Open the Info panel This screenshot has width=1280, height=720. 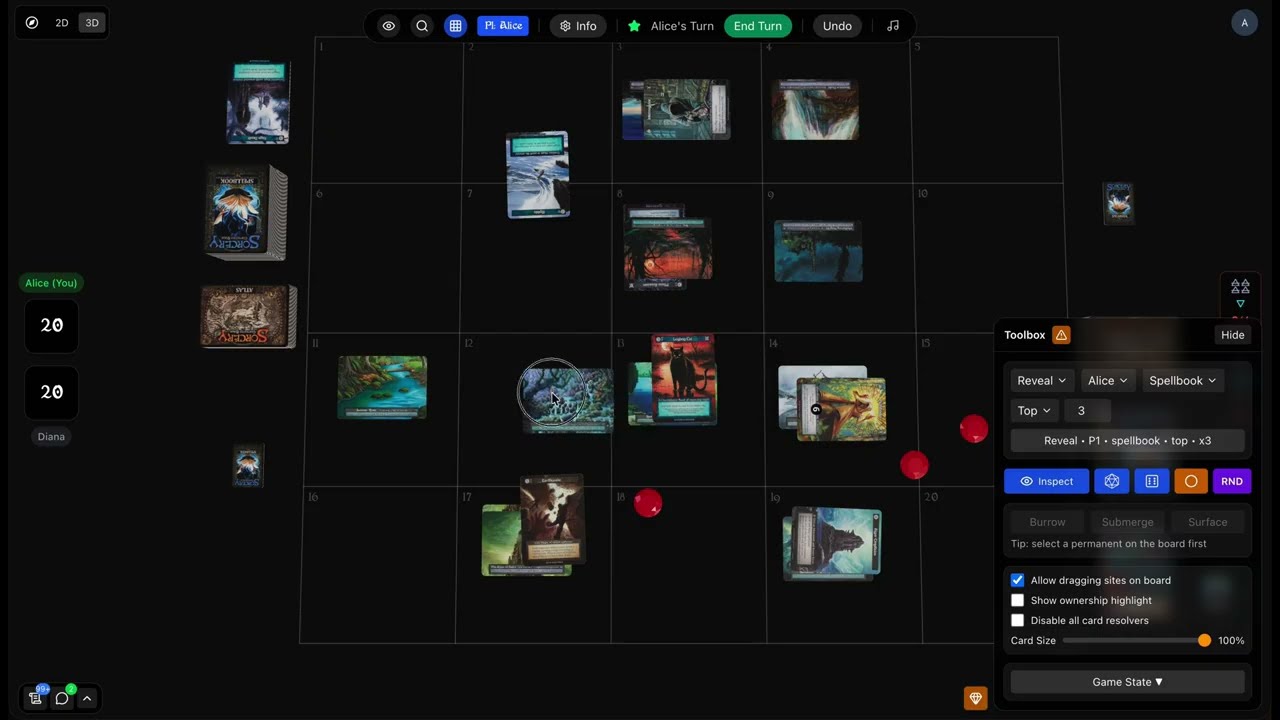[x=578, y=26]
